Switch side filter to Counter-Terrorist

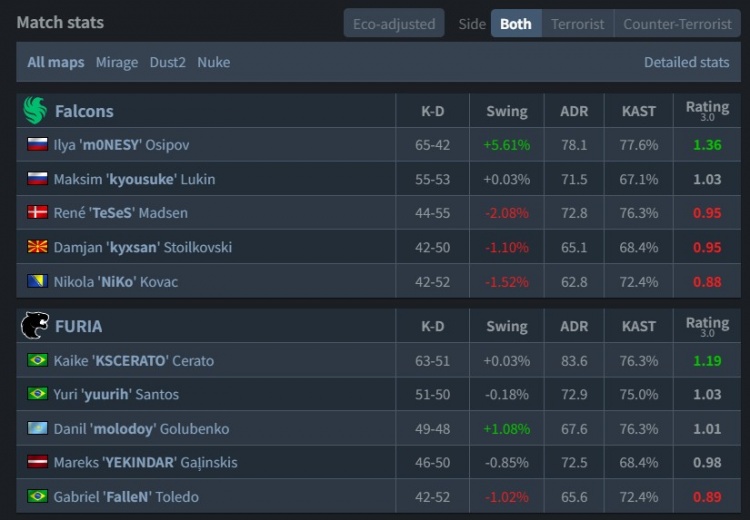(677, 23)
